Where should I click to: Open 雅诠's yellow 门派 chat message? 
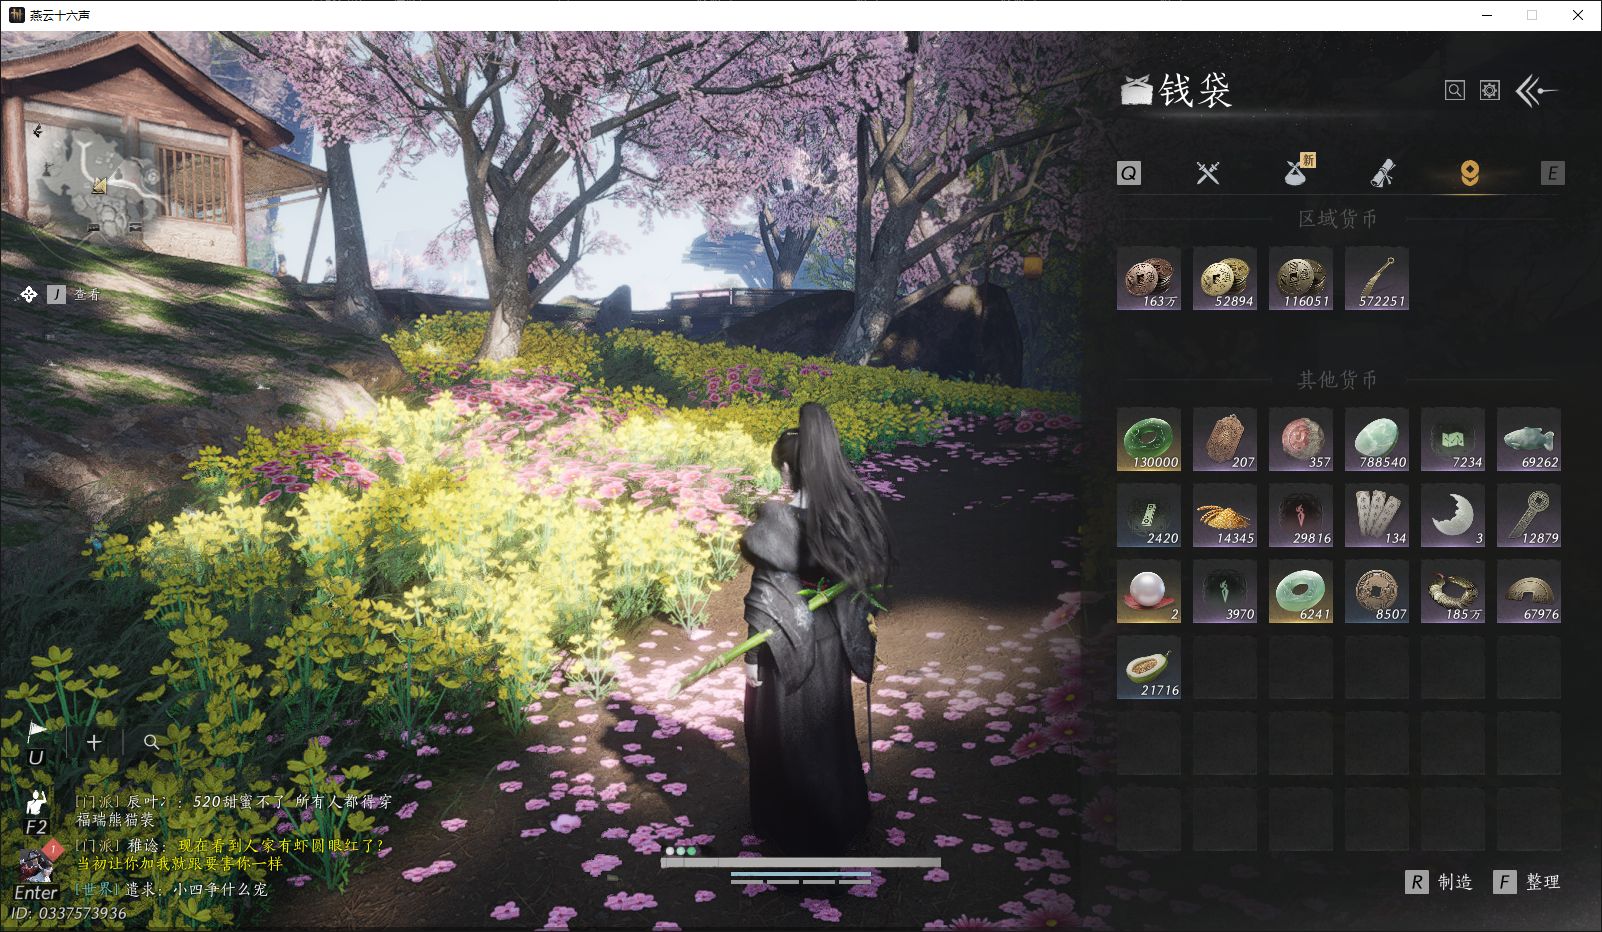230,854
